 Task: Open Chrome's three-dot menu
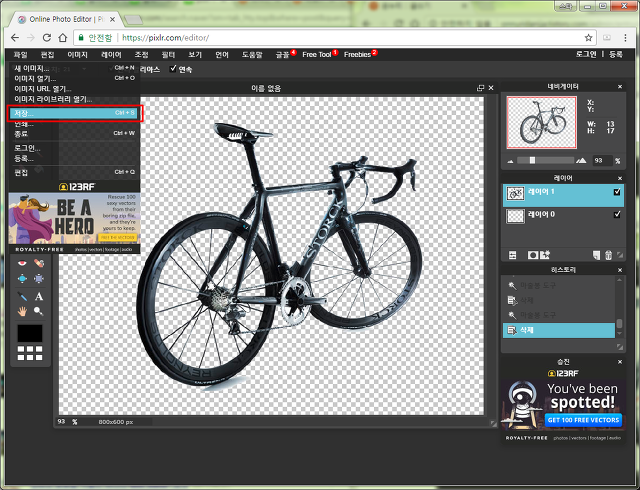pyautogui.click(x=625, y=38)
